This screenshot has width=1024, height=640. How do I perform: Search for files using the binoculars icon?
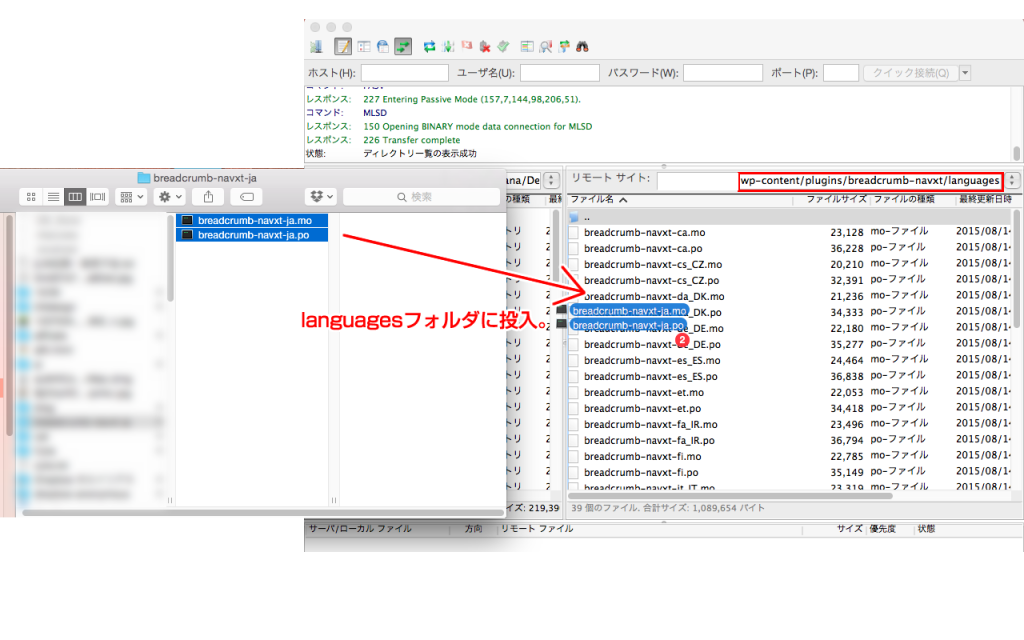click(x=581, y=46)
